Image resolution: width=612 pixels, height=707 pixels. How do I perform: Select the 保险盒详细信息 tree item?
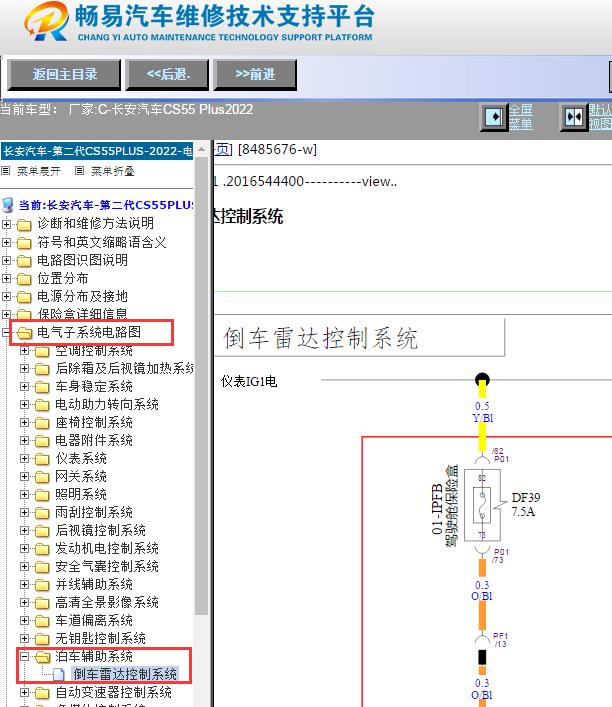click(x=82, y=313)
